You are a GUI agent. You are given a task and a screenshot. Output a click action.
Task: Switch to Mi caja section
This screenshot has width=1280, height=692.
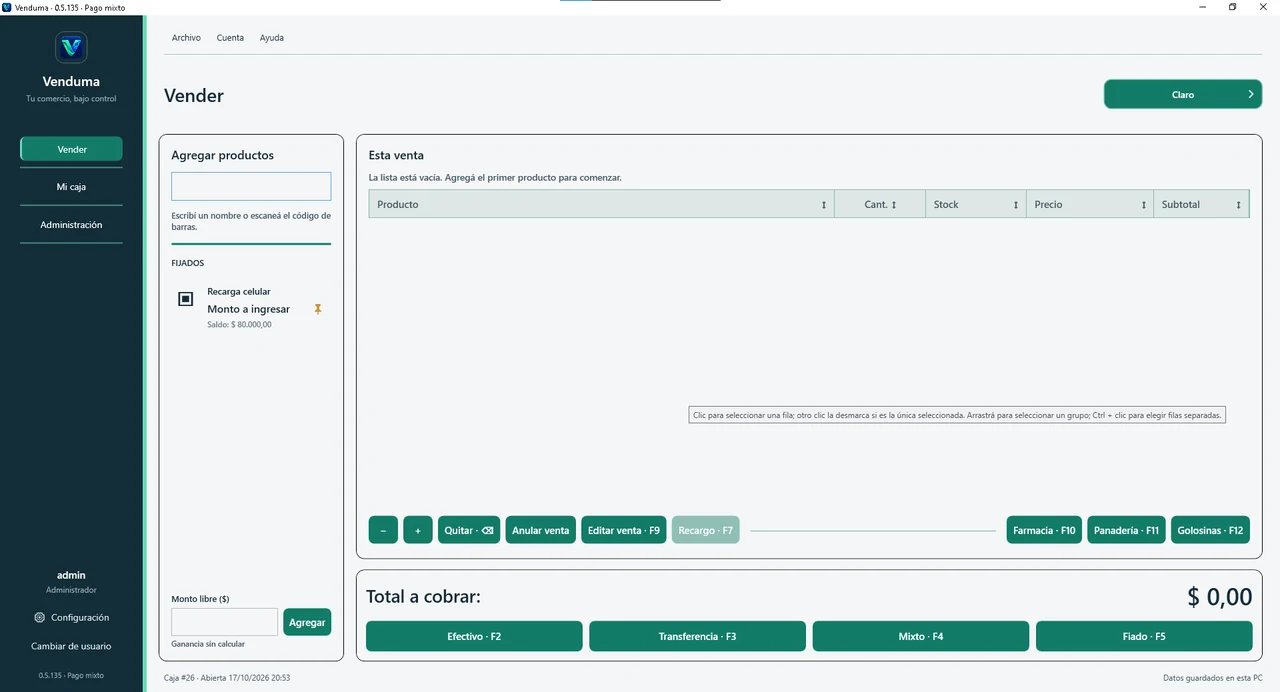pos(71,187)
